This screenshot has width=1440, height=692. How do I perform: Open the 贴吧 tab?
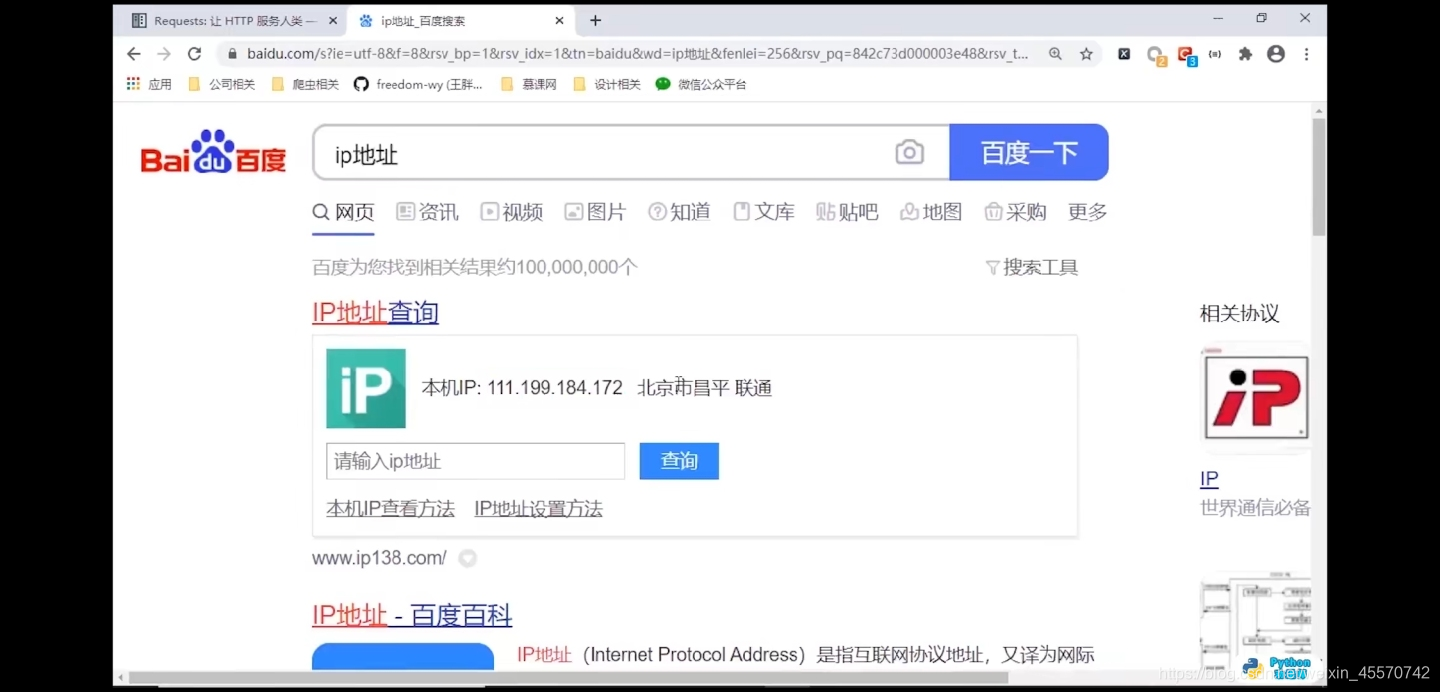pyautogui.click(x=847, y=212)
